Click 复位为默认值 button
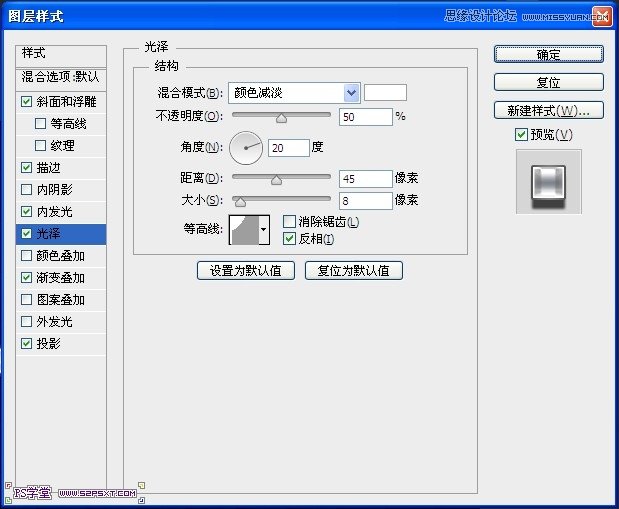This screenshot has height=509, width=619. coord(354,270)
